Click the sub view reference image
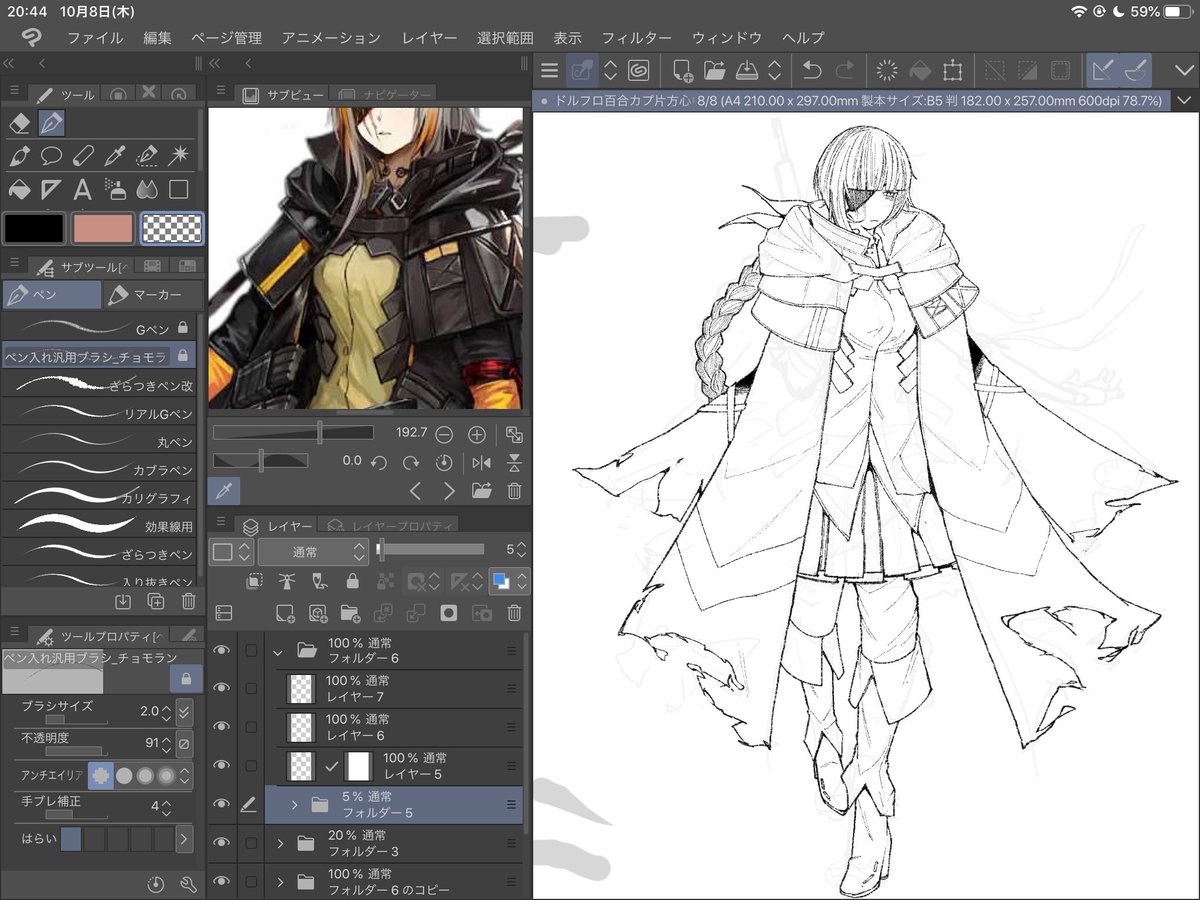Viewport: 1200px width, 900px height. (366, 258)
